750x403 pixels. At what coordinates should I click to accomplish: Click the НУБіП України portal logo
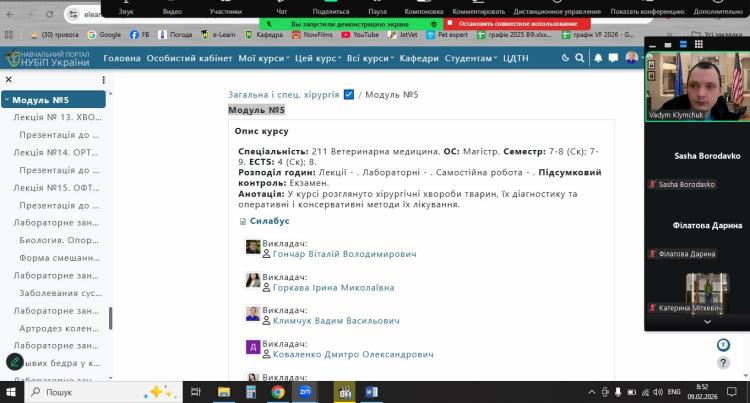click(x=48, y=58)
